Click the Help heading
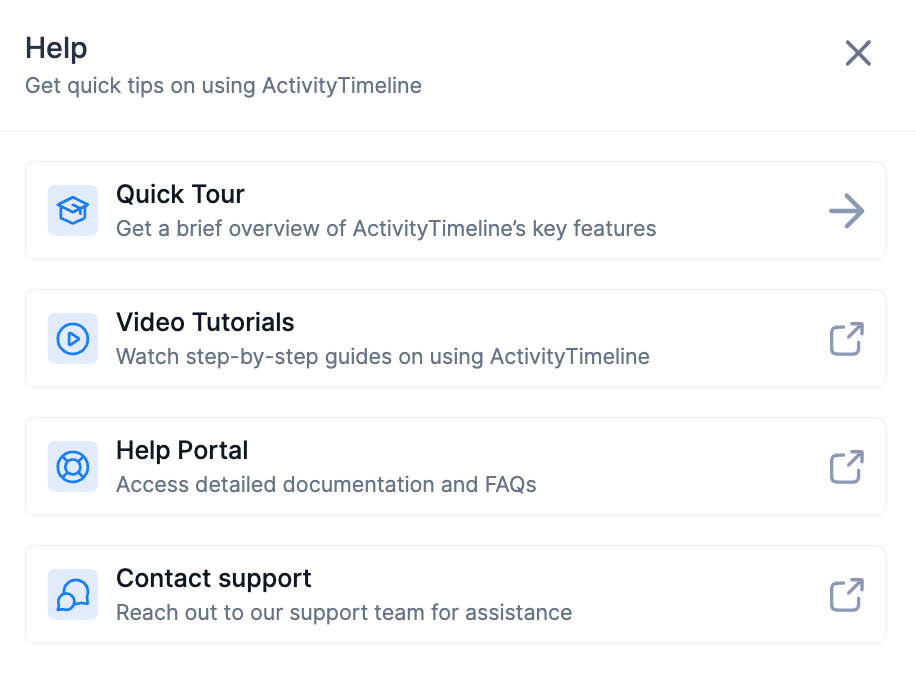916x674 pixels. tap(56, 48)
